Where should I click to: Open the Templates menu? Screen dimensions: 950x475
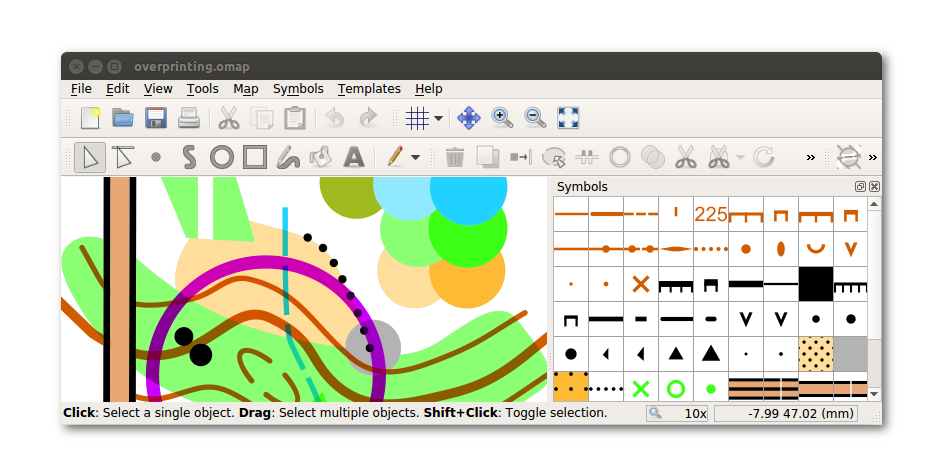coord(369,88)
